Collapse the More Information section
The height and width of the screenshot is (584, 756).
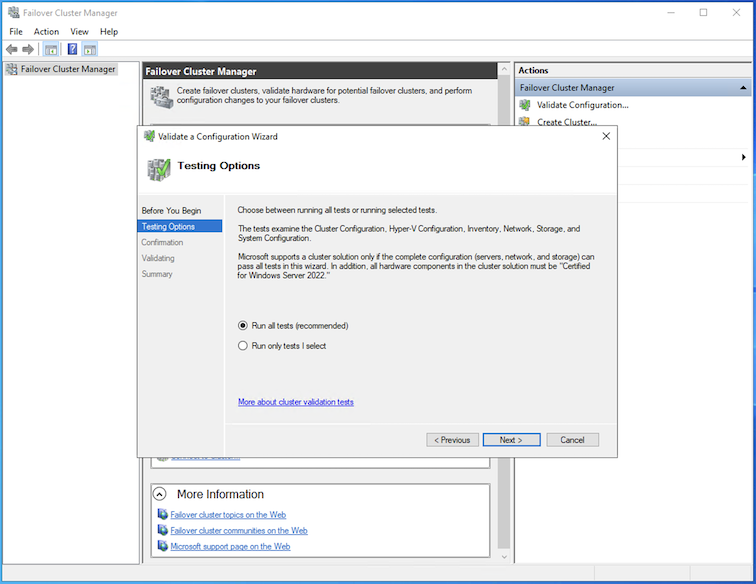160,494
